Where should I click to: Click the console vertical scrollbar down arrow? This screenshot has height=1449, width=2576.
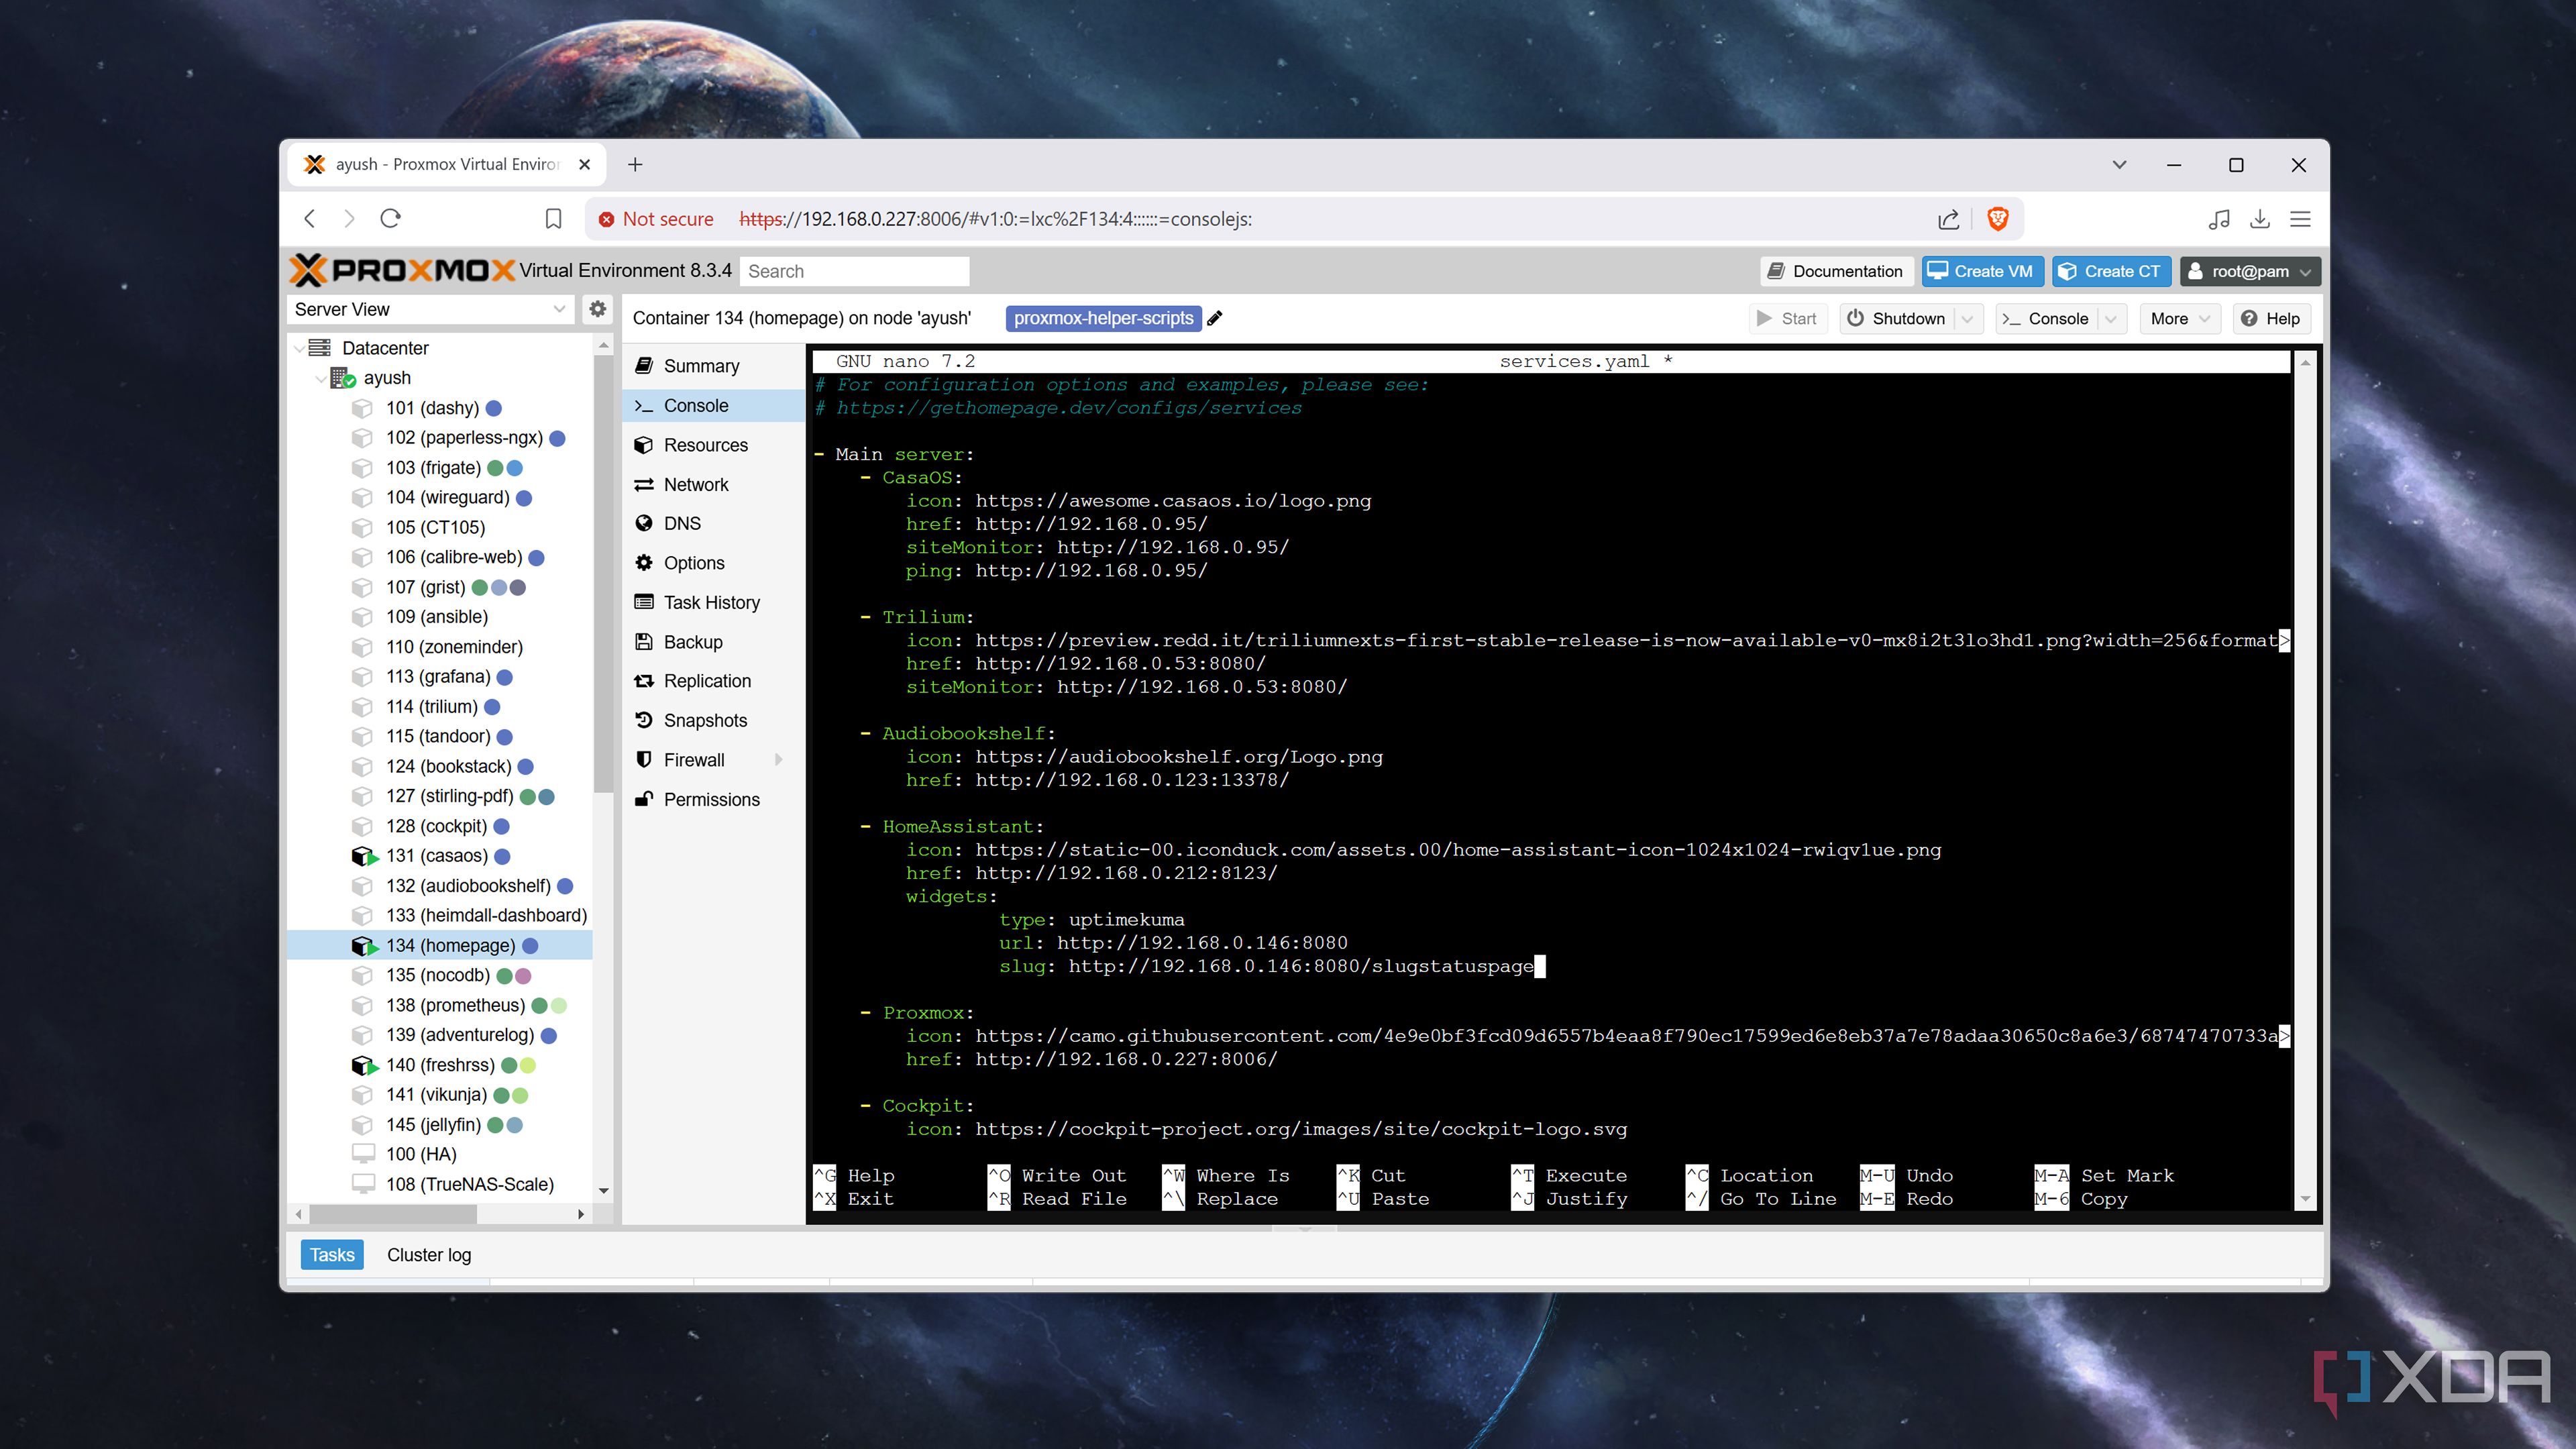pos(2306,1199)
